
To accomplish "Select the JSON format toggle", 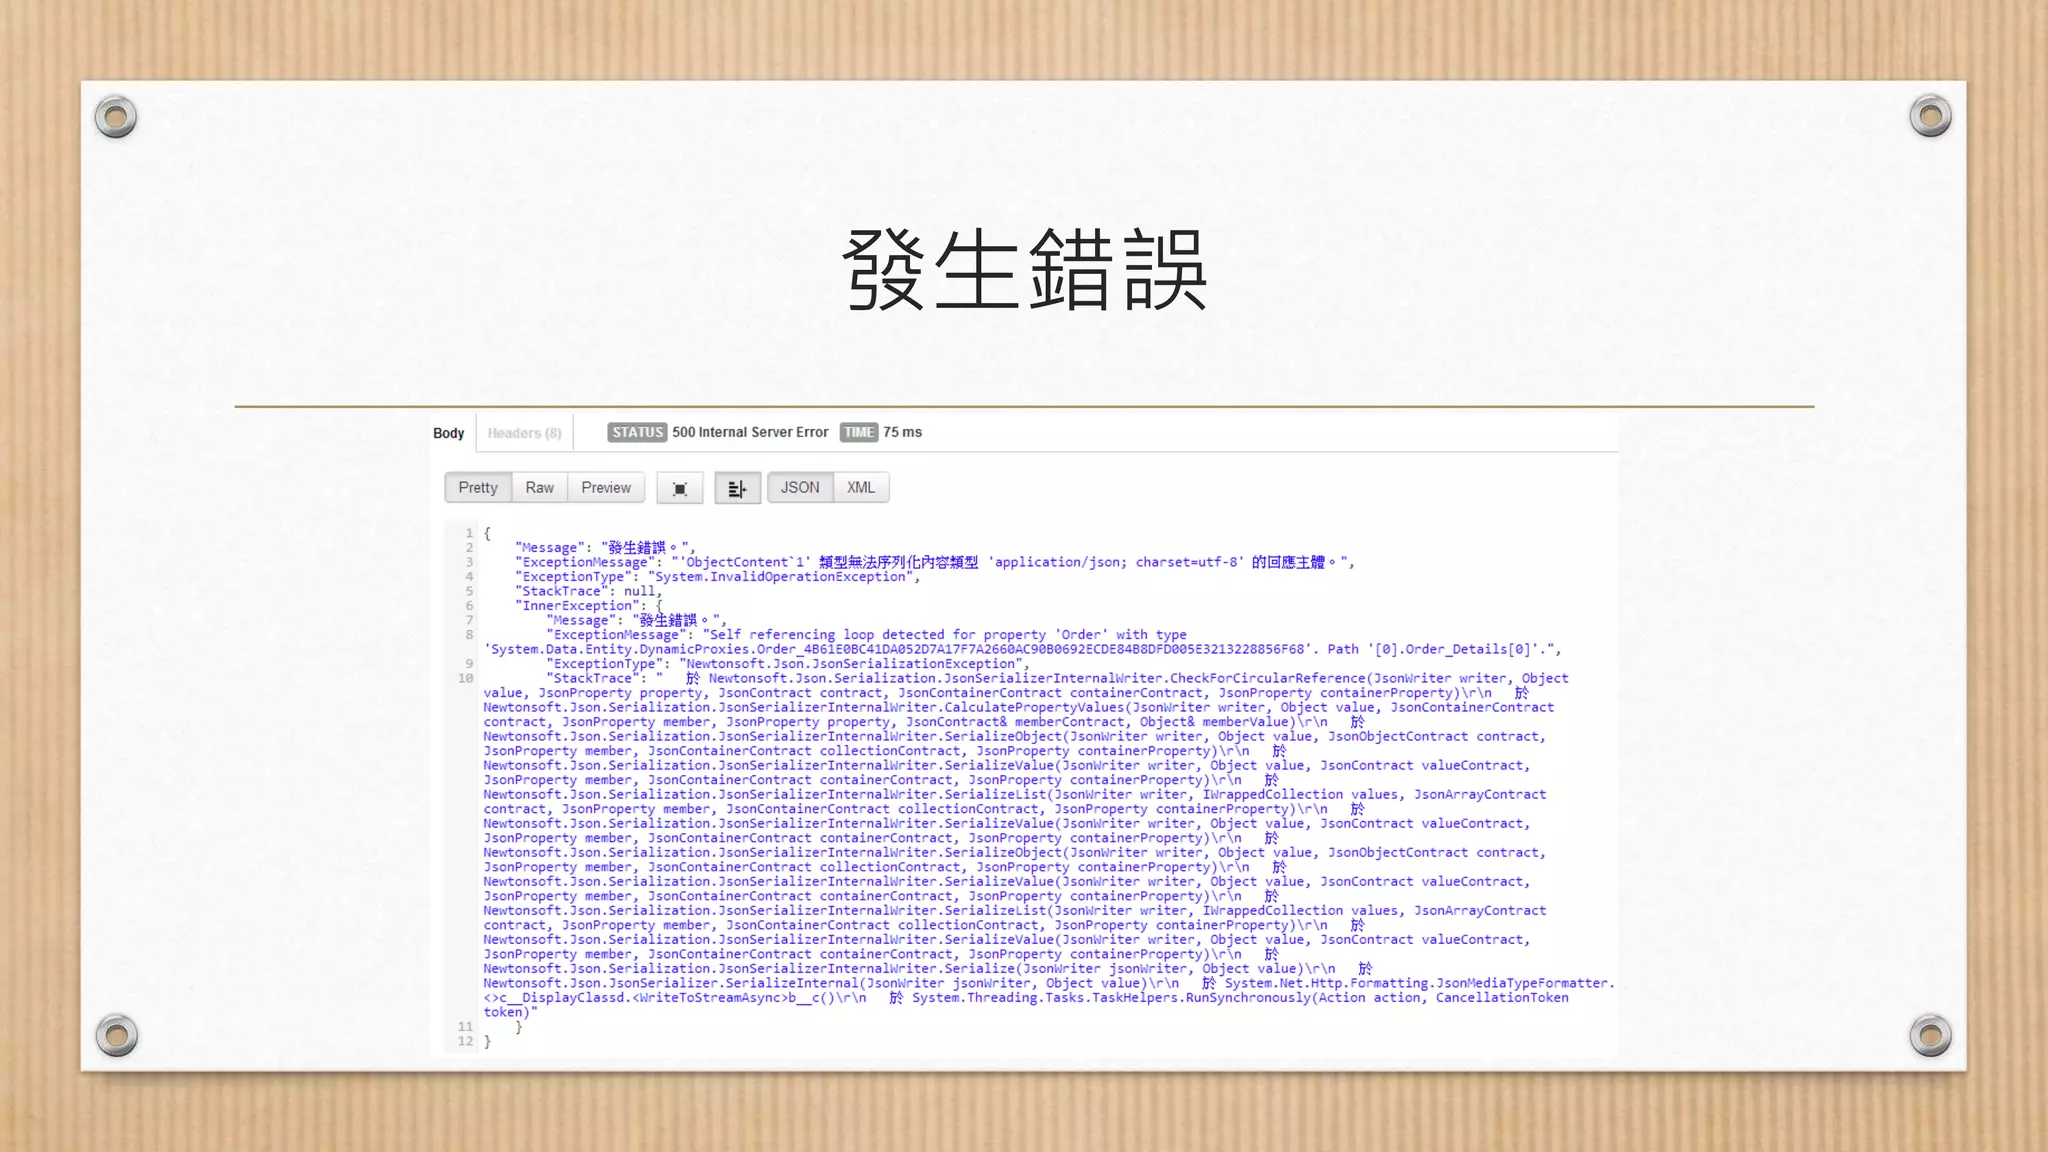I will coord(799,488).
